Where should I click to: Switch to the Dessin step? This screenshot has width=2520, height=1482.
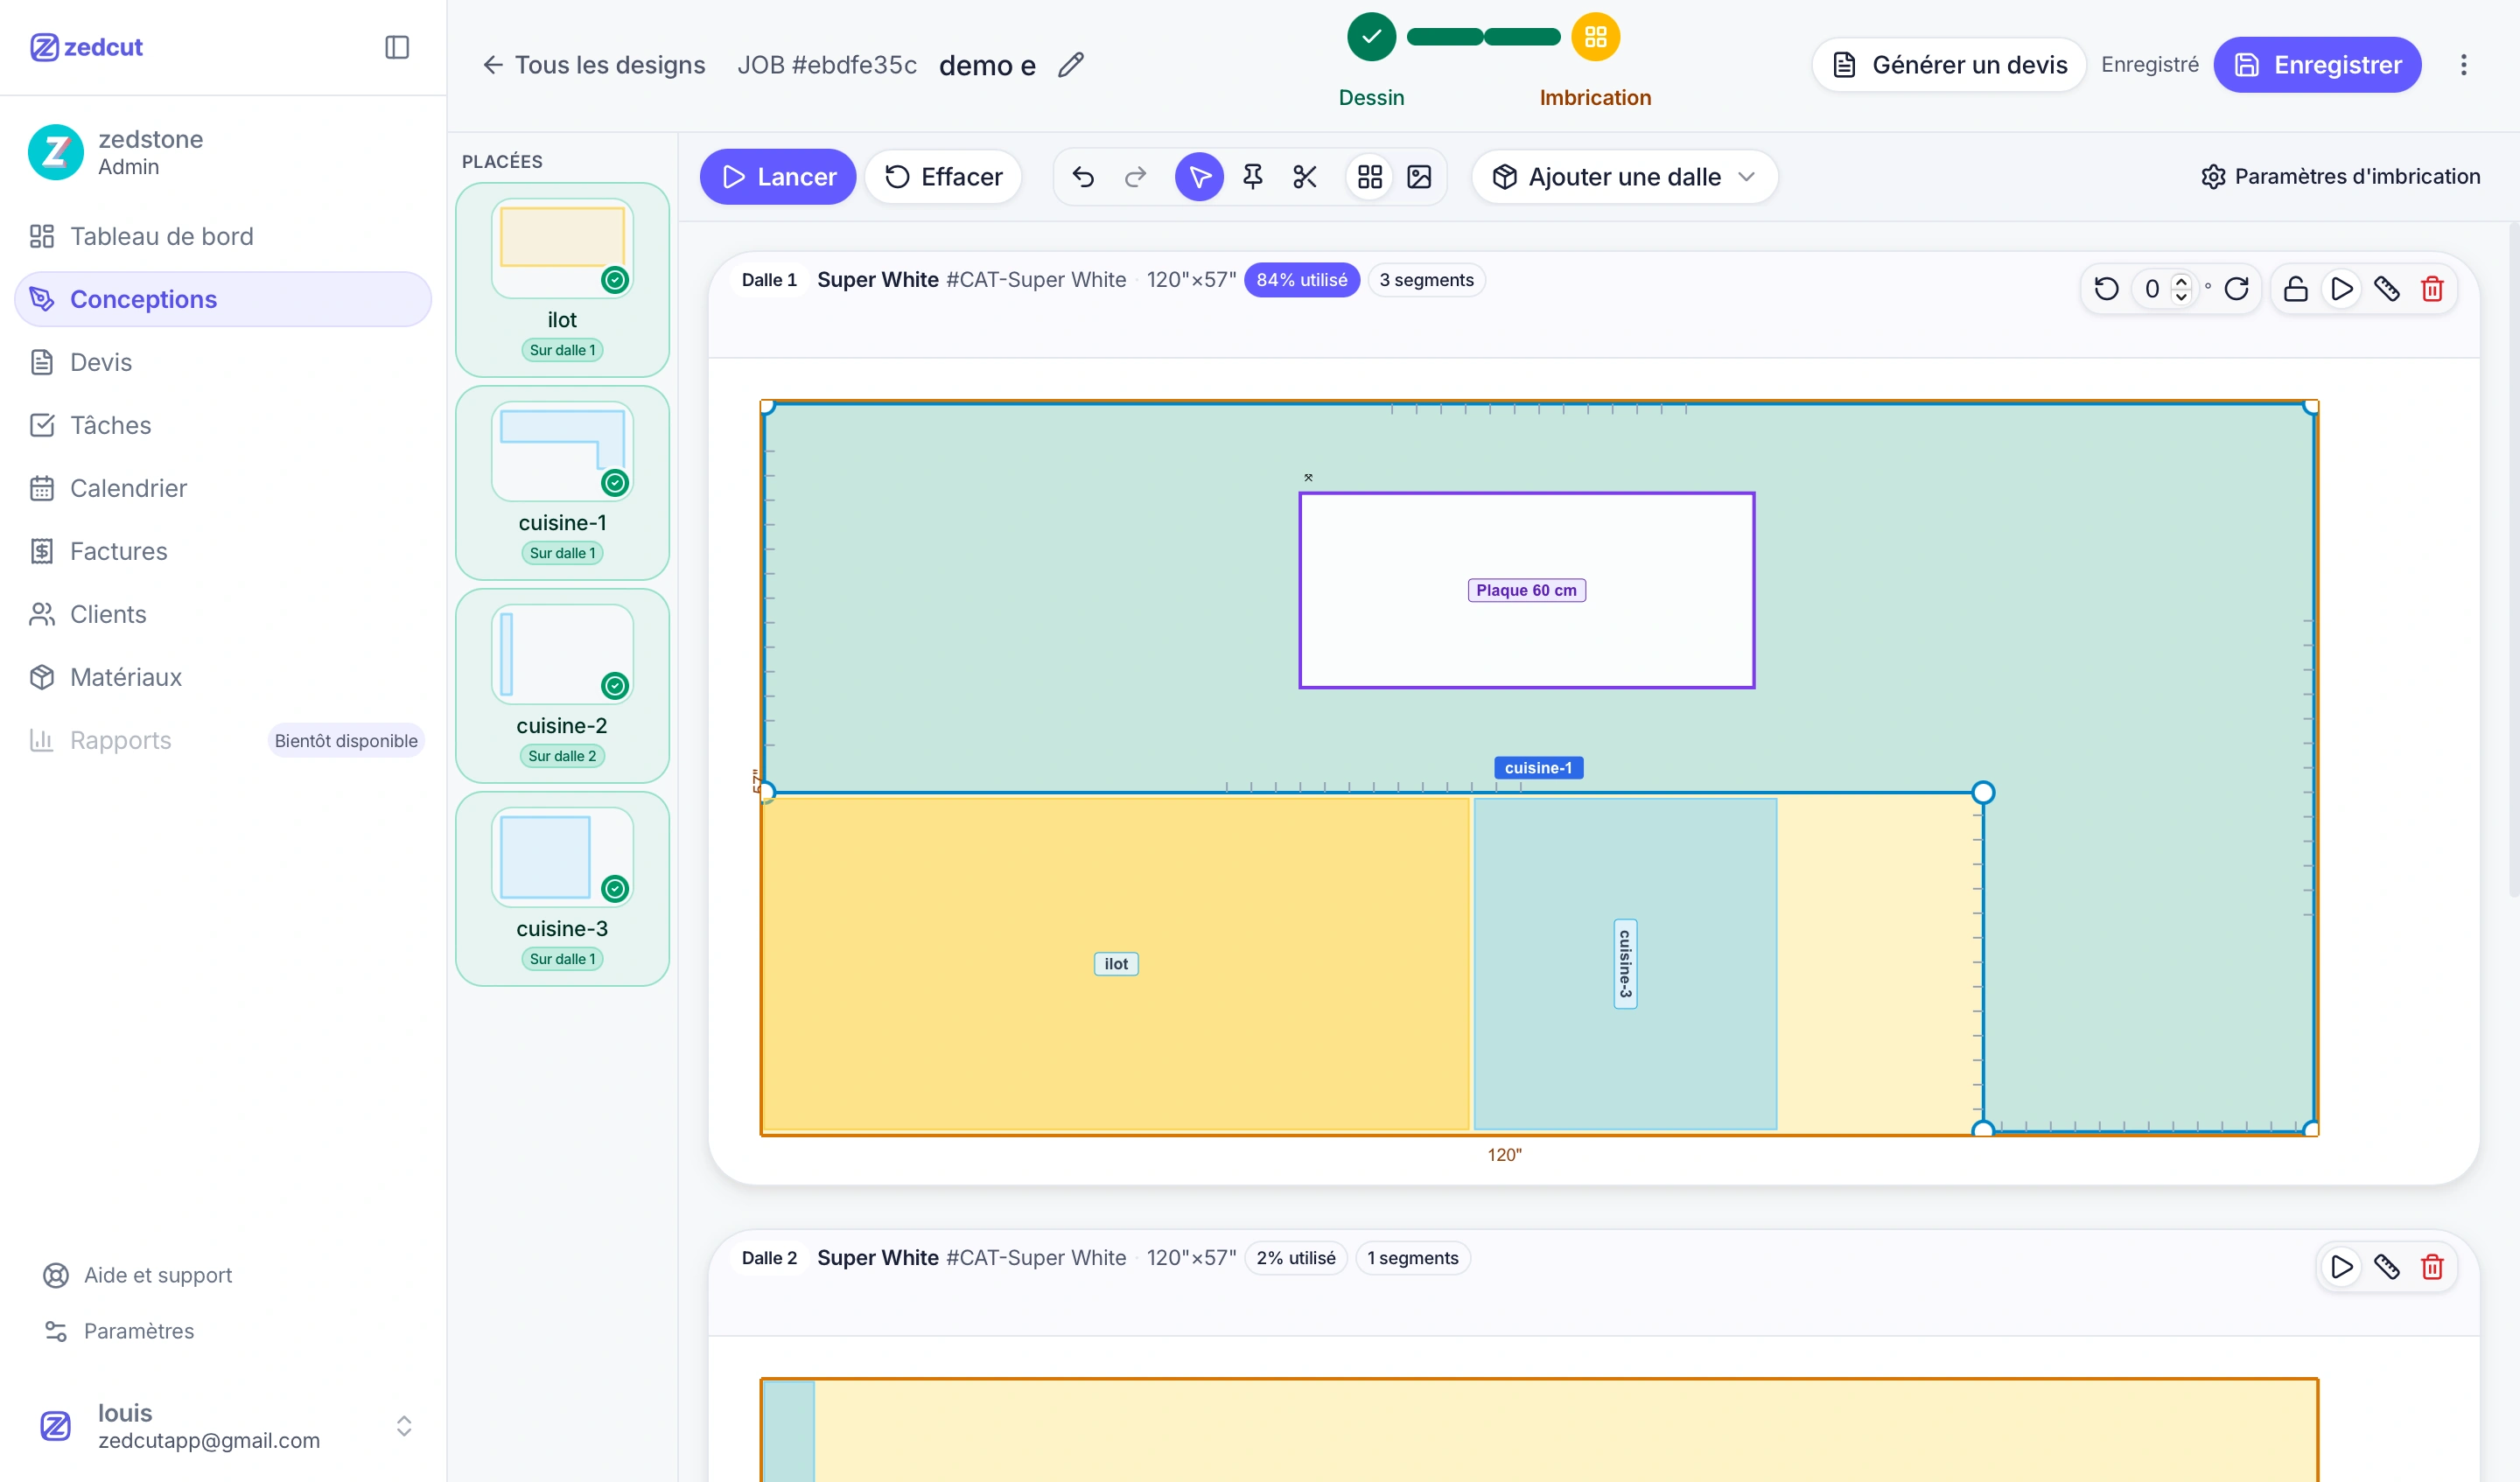(x=1371, y=61)
